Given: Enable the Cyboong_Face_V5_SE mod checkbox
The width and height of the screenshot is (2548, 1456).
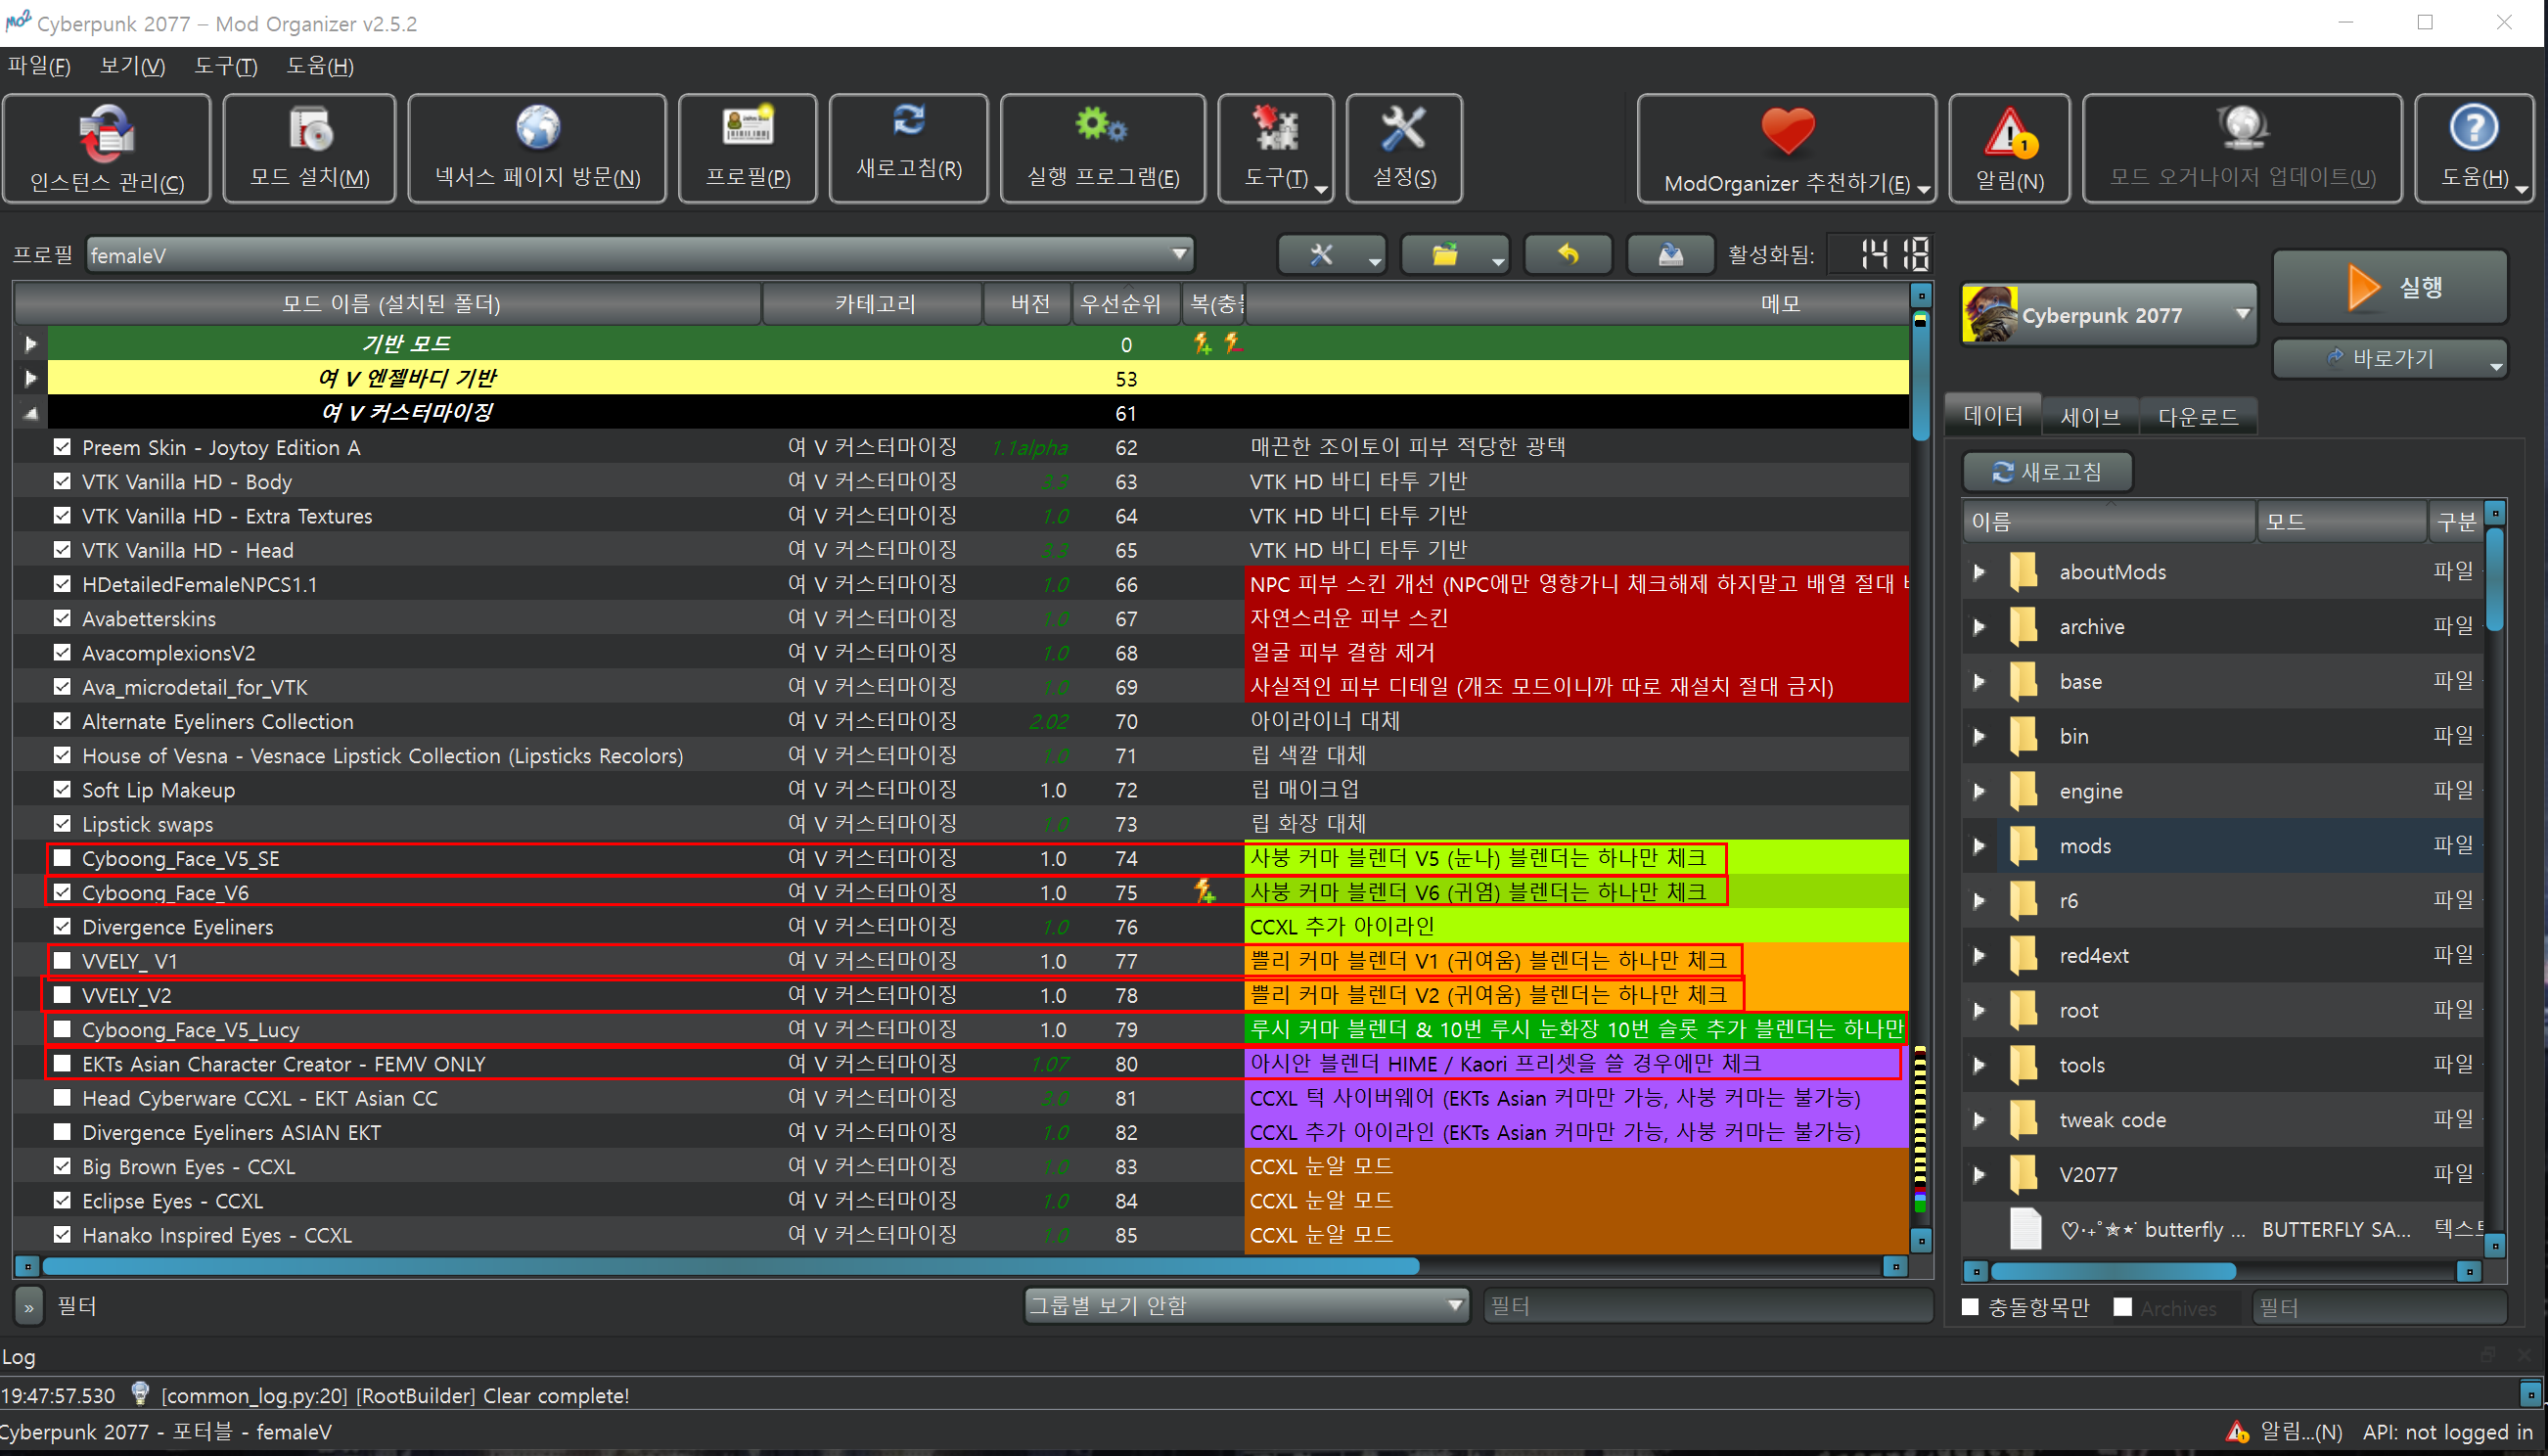Looking at the screenshot, I should click(62, 858).
